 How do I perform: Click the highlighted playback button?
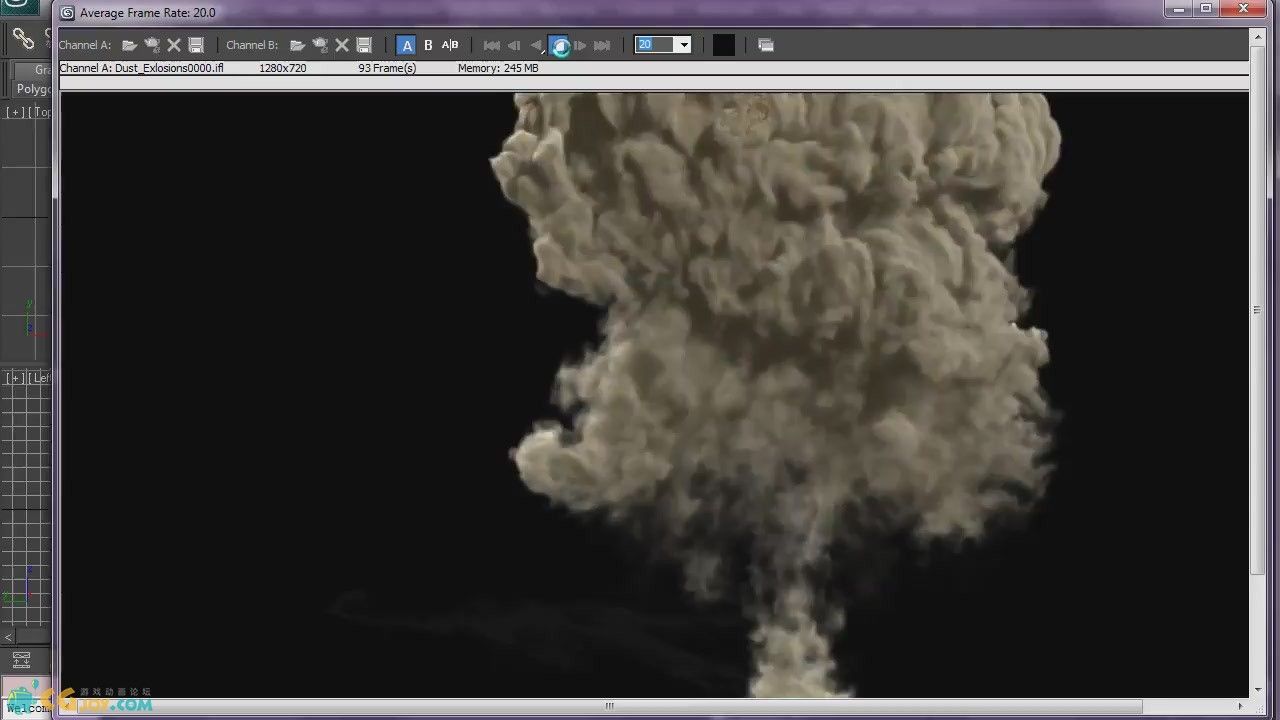click(x=559, y=45)
